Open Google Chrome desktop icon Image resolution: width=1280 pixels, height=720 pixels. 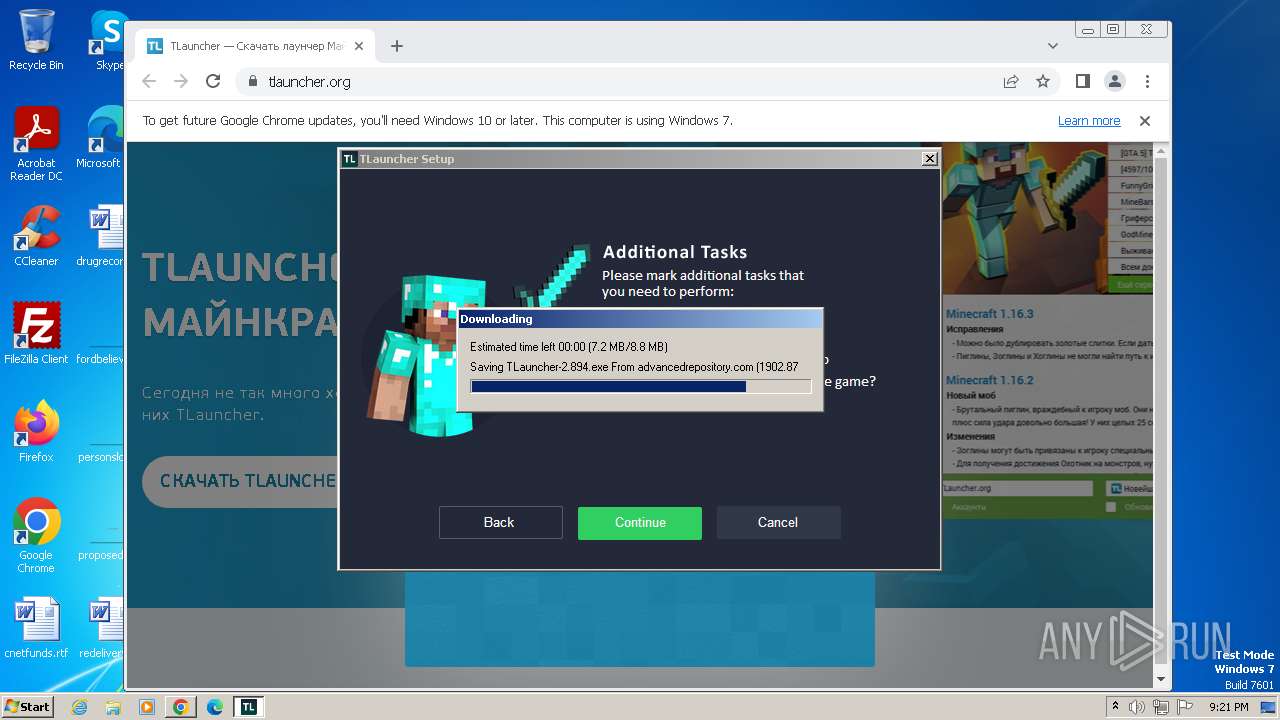click(x=36, y=536)
